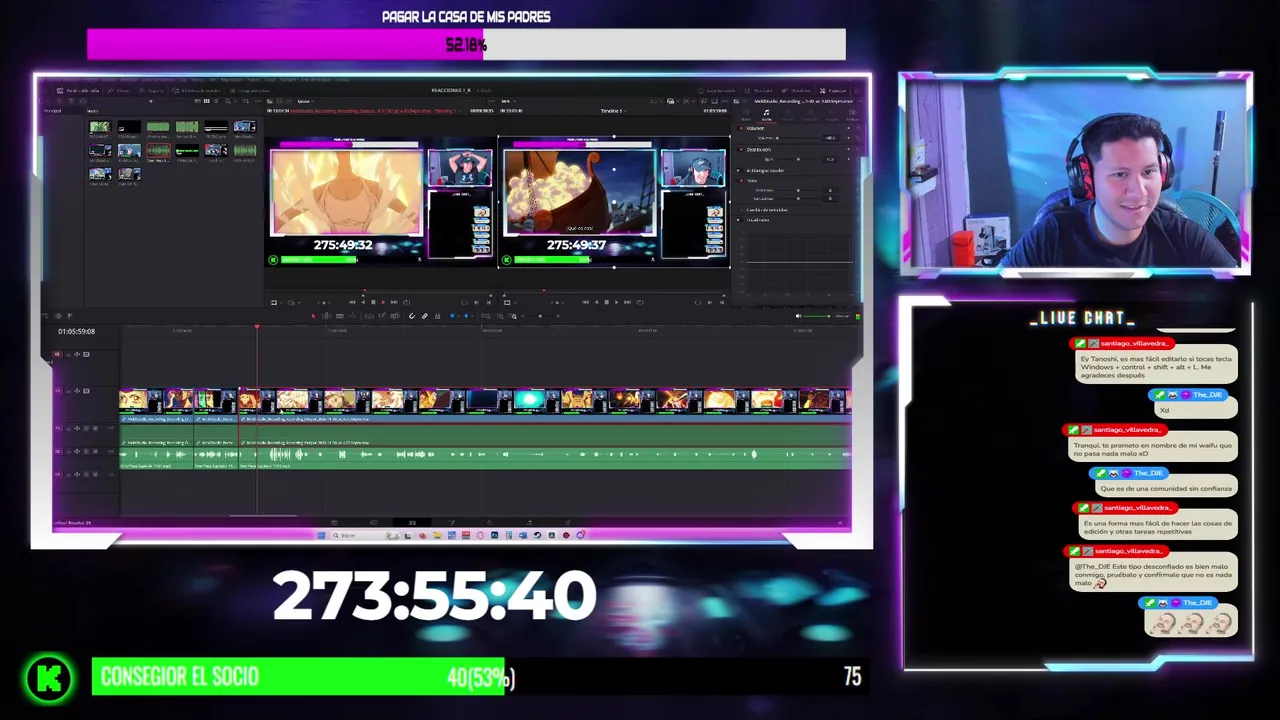Disable the Distribución section toggle
The width and height of the screenshot is (1280, 720).
pyautogui.click(x=741, y=150)
